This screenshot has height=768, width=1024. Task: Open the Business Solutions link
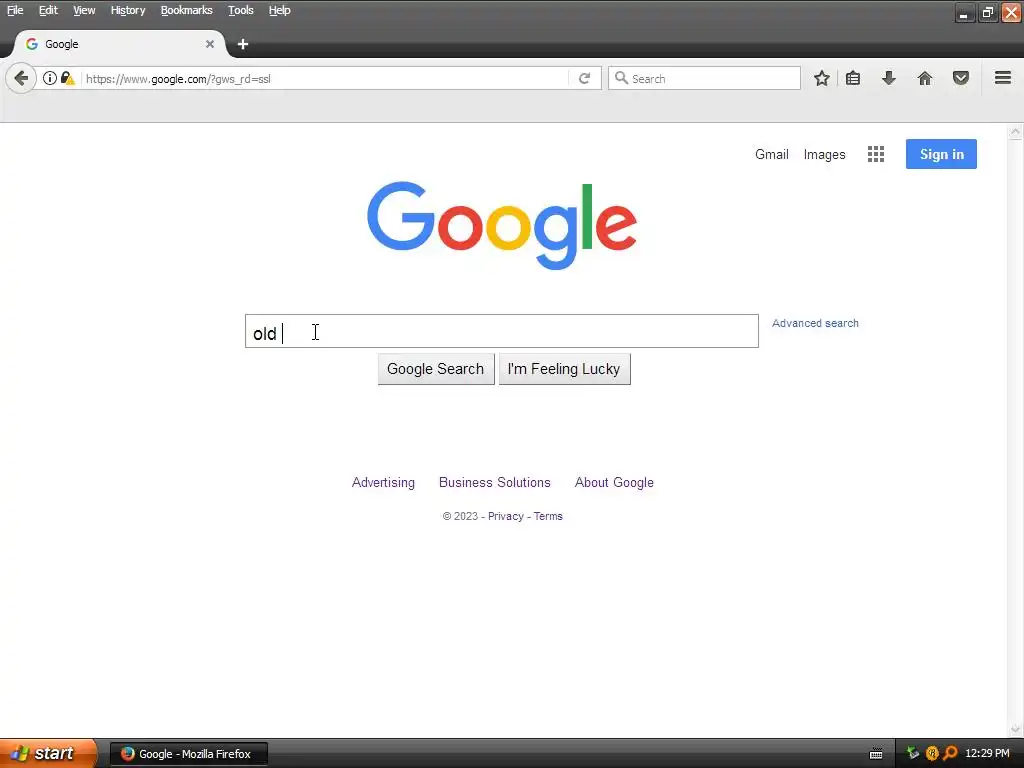(495, 483)
